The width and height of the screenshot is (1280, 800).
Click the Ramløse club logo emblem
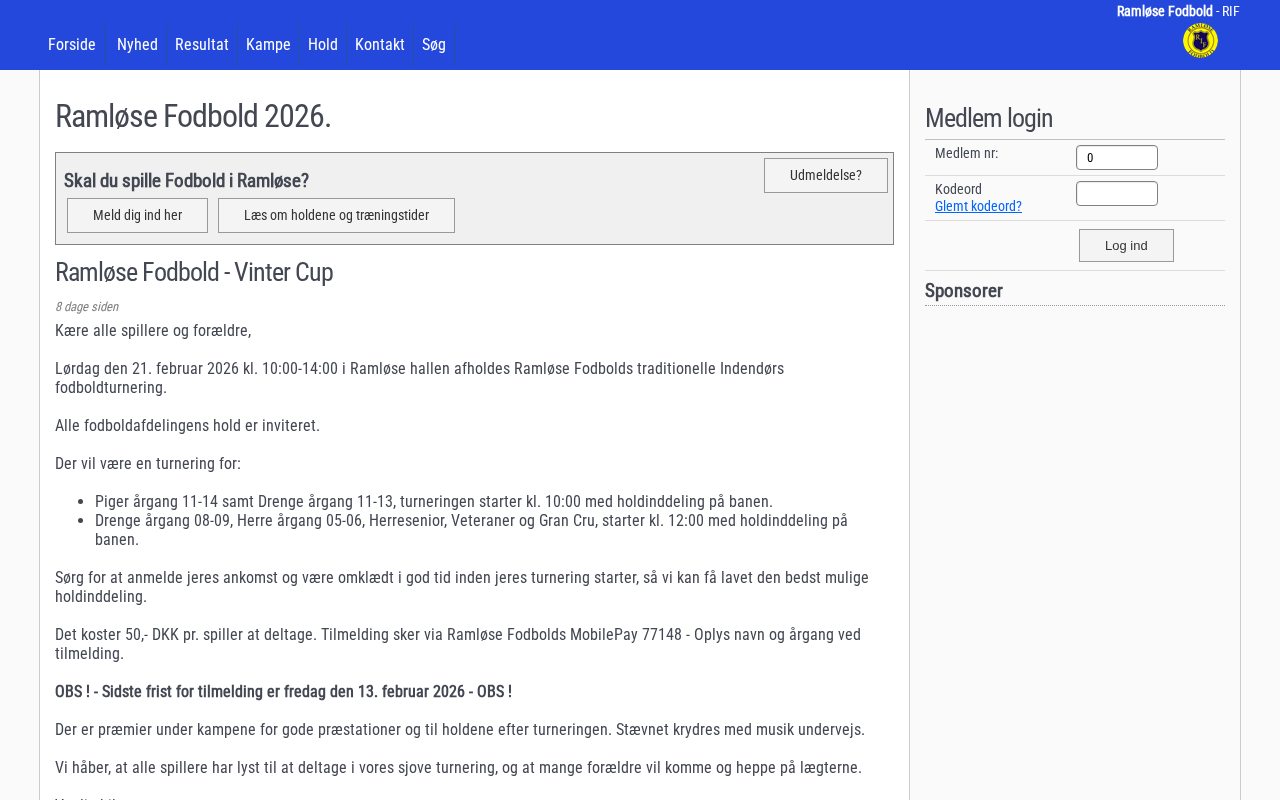1200,41
